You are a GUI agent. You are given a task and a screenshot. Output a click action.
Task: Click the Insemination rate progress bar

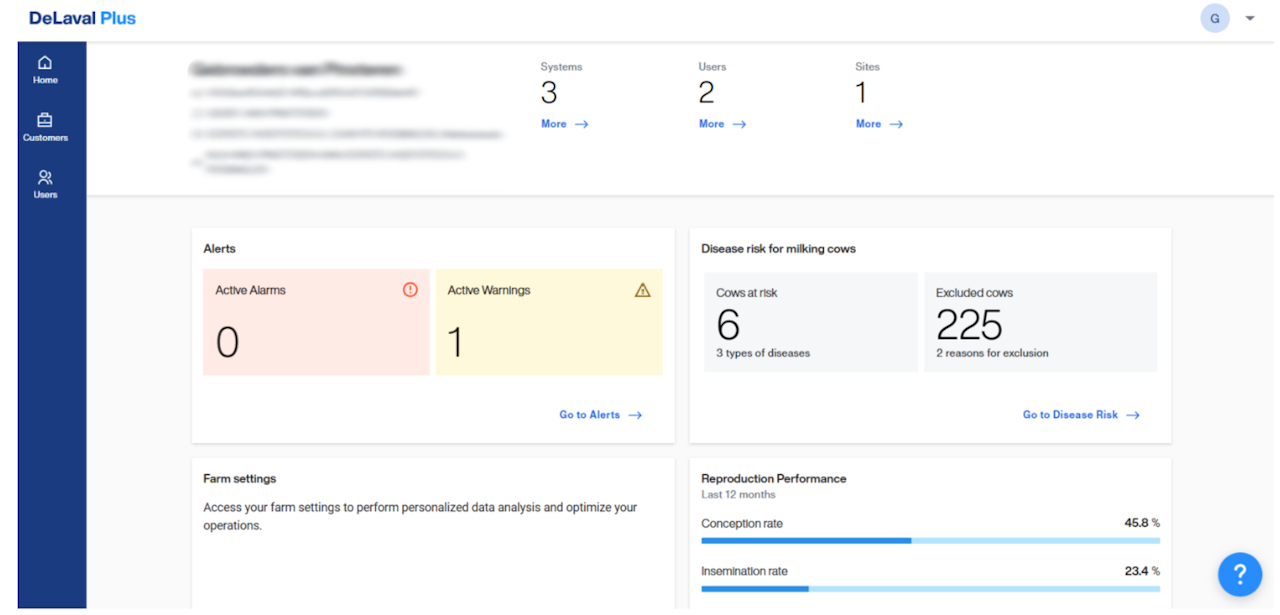(x=930, y=588)
